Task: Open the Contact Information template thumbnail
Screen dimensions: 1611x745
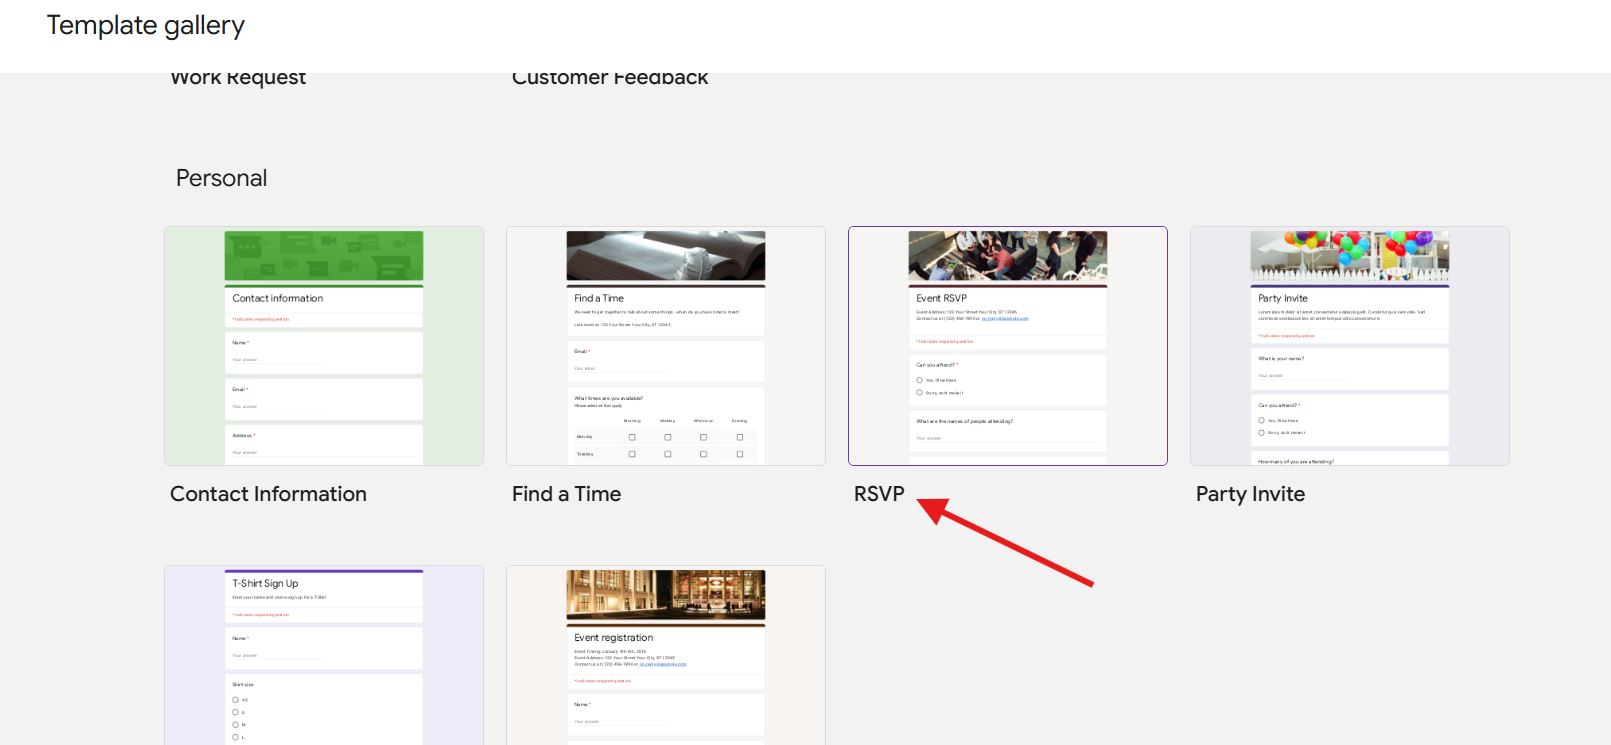Action: click(324, 346)
